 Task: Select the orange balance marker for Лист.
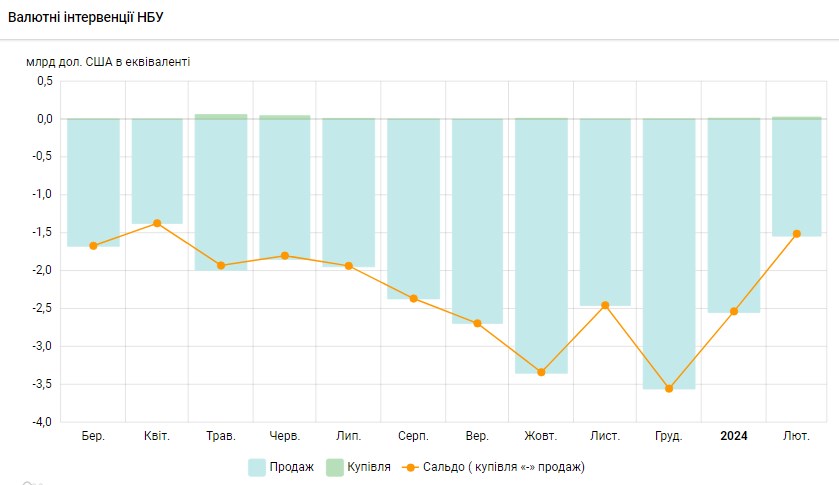605,305
